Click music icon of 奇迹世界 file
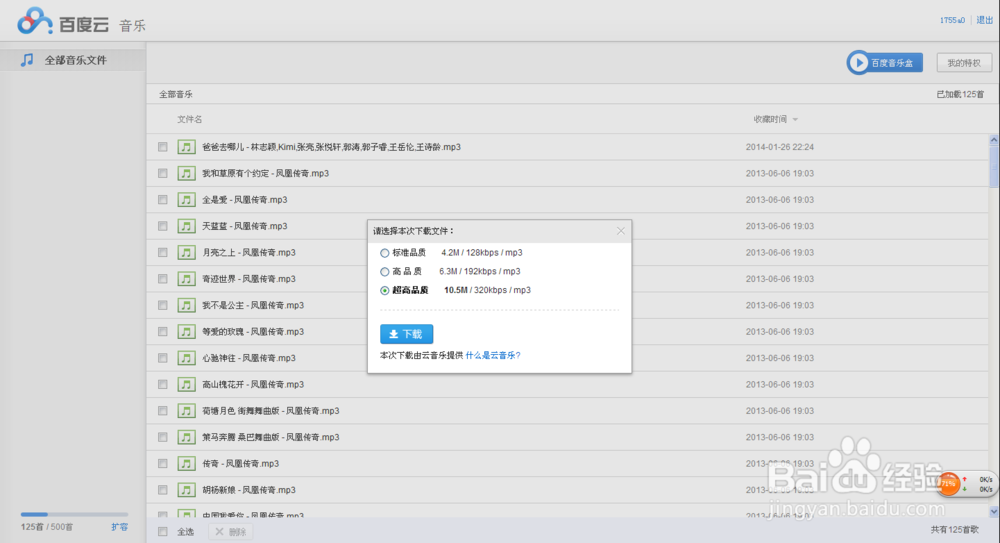 [186, 279]
